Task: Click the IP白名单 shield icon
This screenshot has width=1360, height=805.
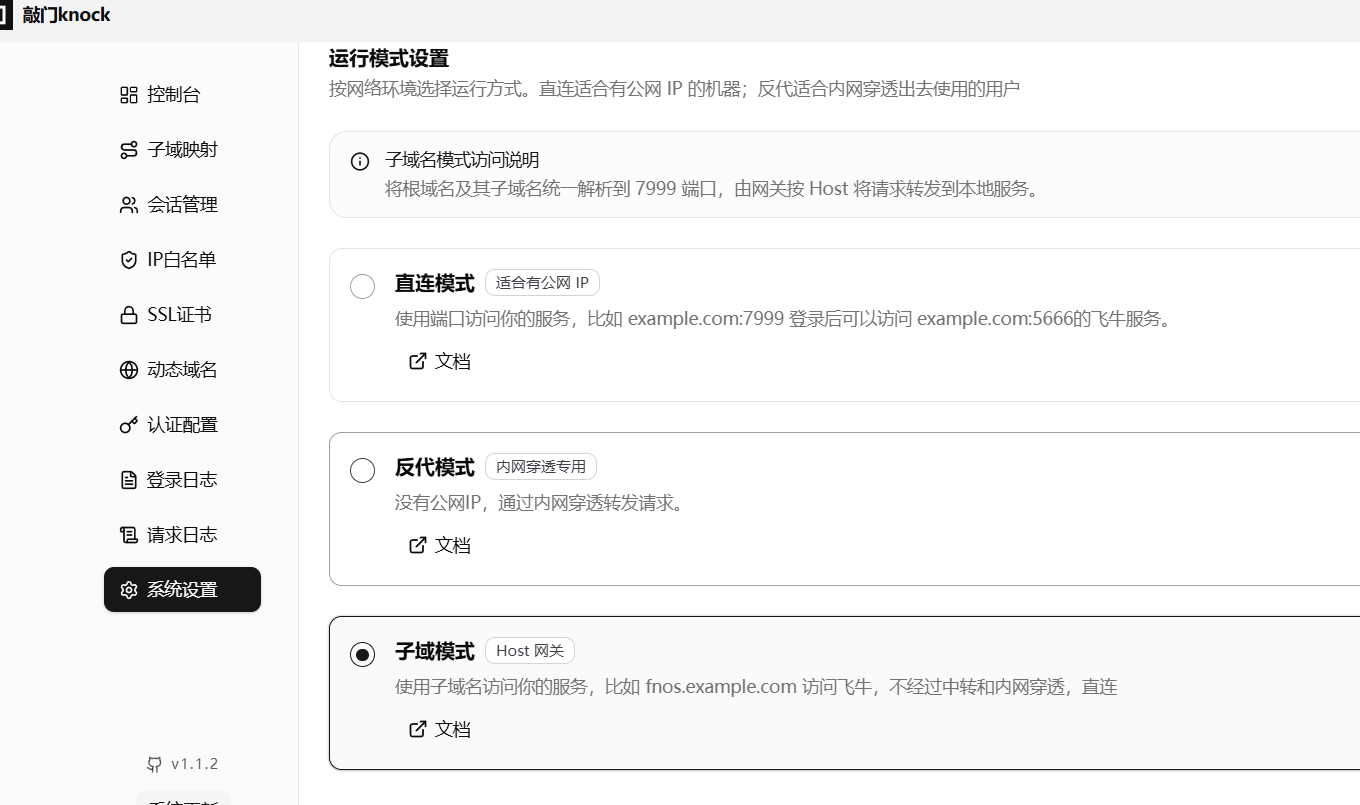Action: tap(128, 260)
